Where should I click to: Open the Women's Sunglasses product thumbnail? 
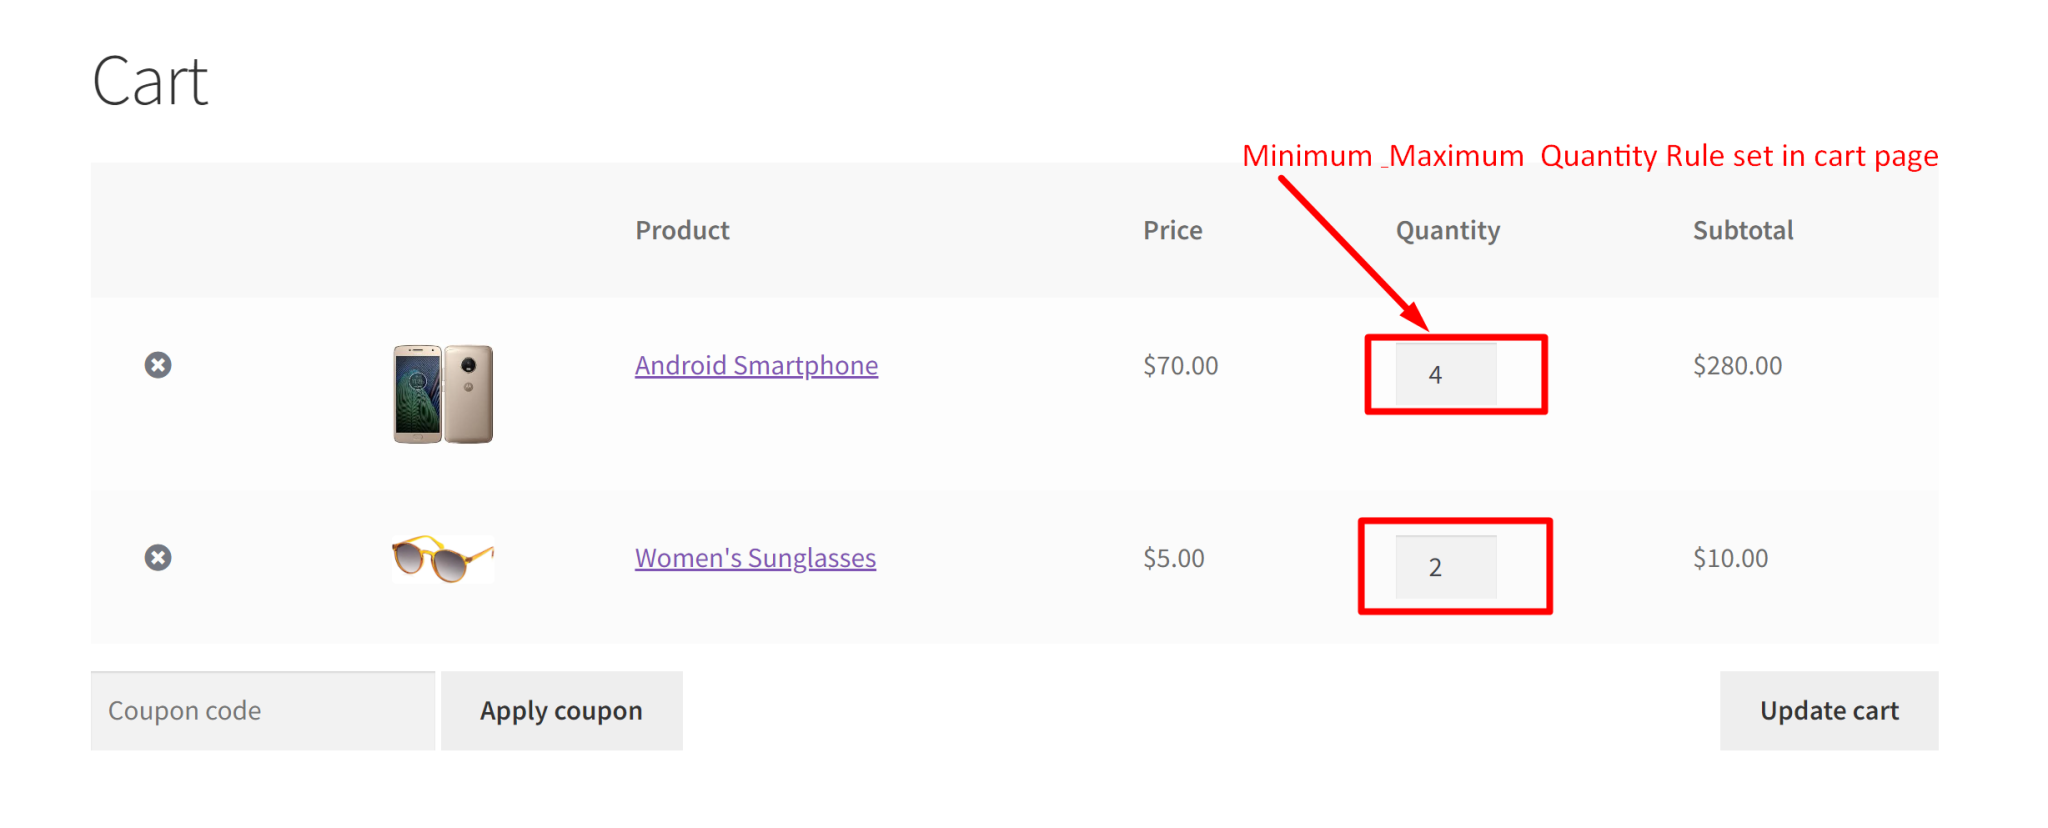pos(443,558)
